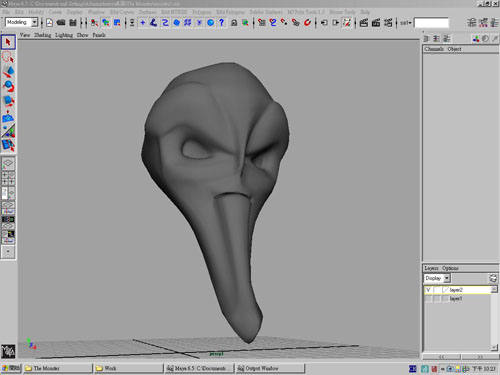Toggle joints selection mask icon
This screenshot has height=375, width=500.
[154, 23]
